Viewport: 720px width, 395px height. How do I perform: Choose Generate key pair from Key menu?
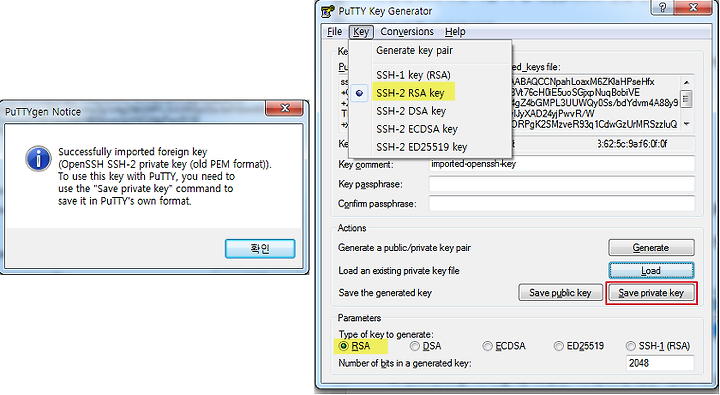[414, 51]
